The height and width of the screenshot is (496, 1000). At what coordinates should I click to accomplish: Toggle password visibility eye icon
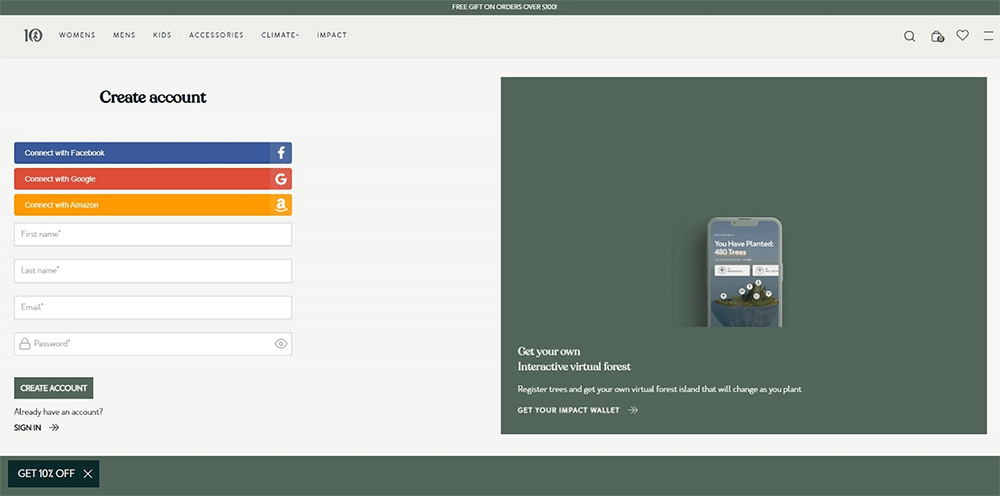281,344
